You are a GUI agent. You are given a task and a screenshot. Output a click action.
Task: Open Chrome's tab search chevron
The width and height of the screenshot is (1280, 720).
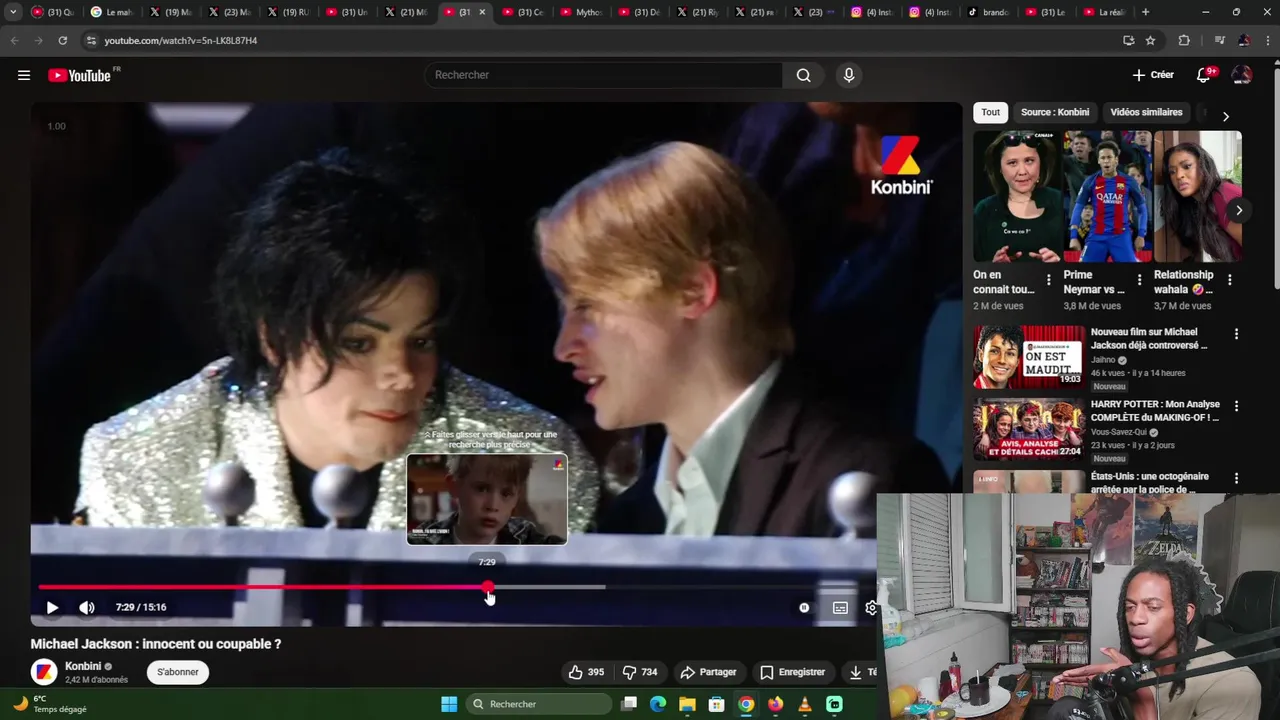[x=13, y=12]
